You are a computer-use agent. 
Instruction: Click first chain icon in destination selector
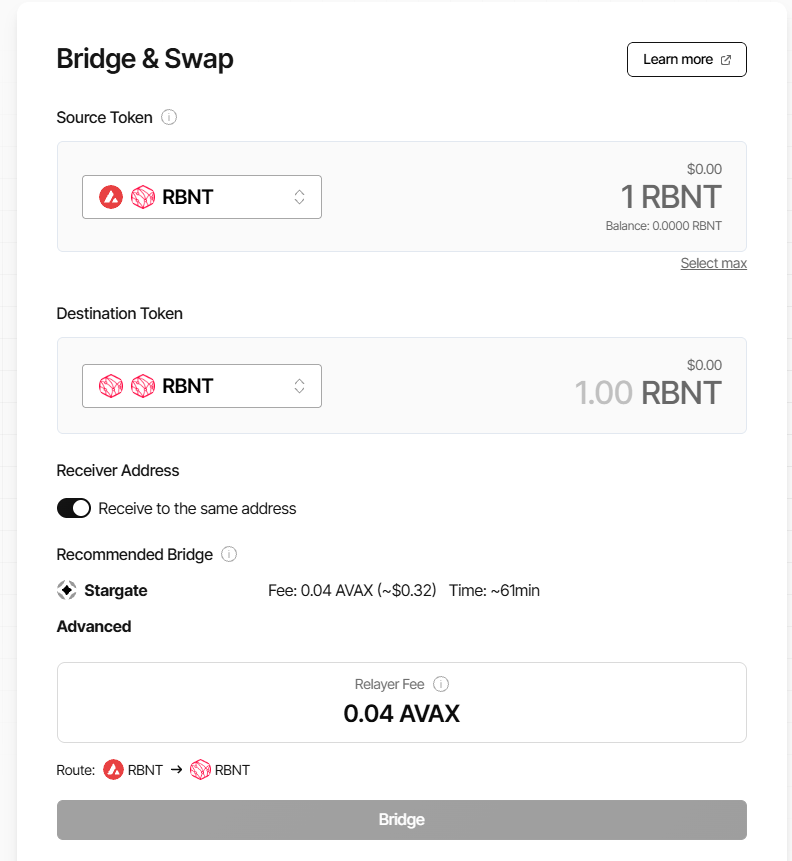[x=111, y=386]
